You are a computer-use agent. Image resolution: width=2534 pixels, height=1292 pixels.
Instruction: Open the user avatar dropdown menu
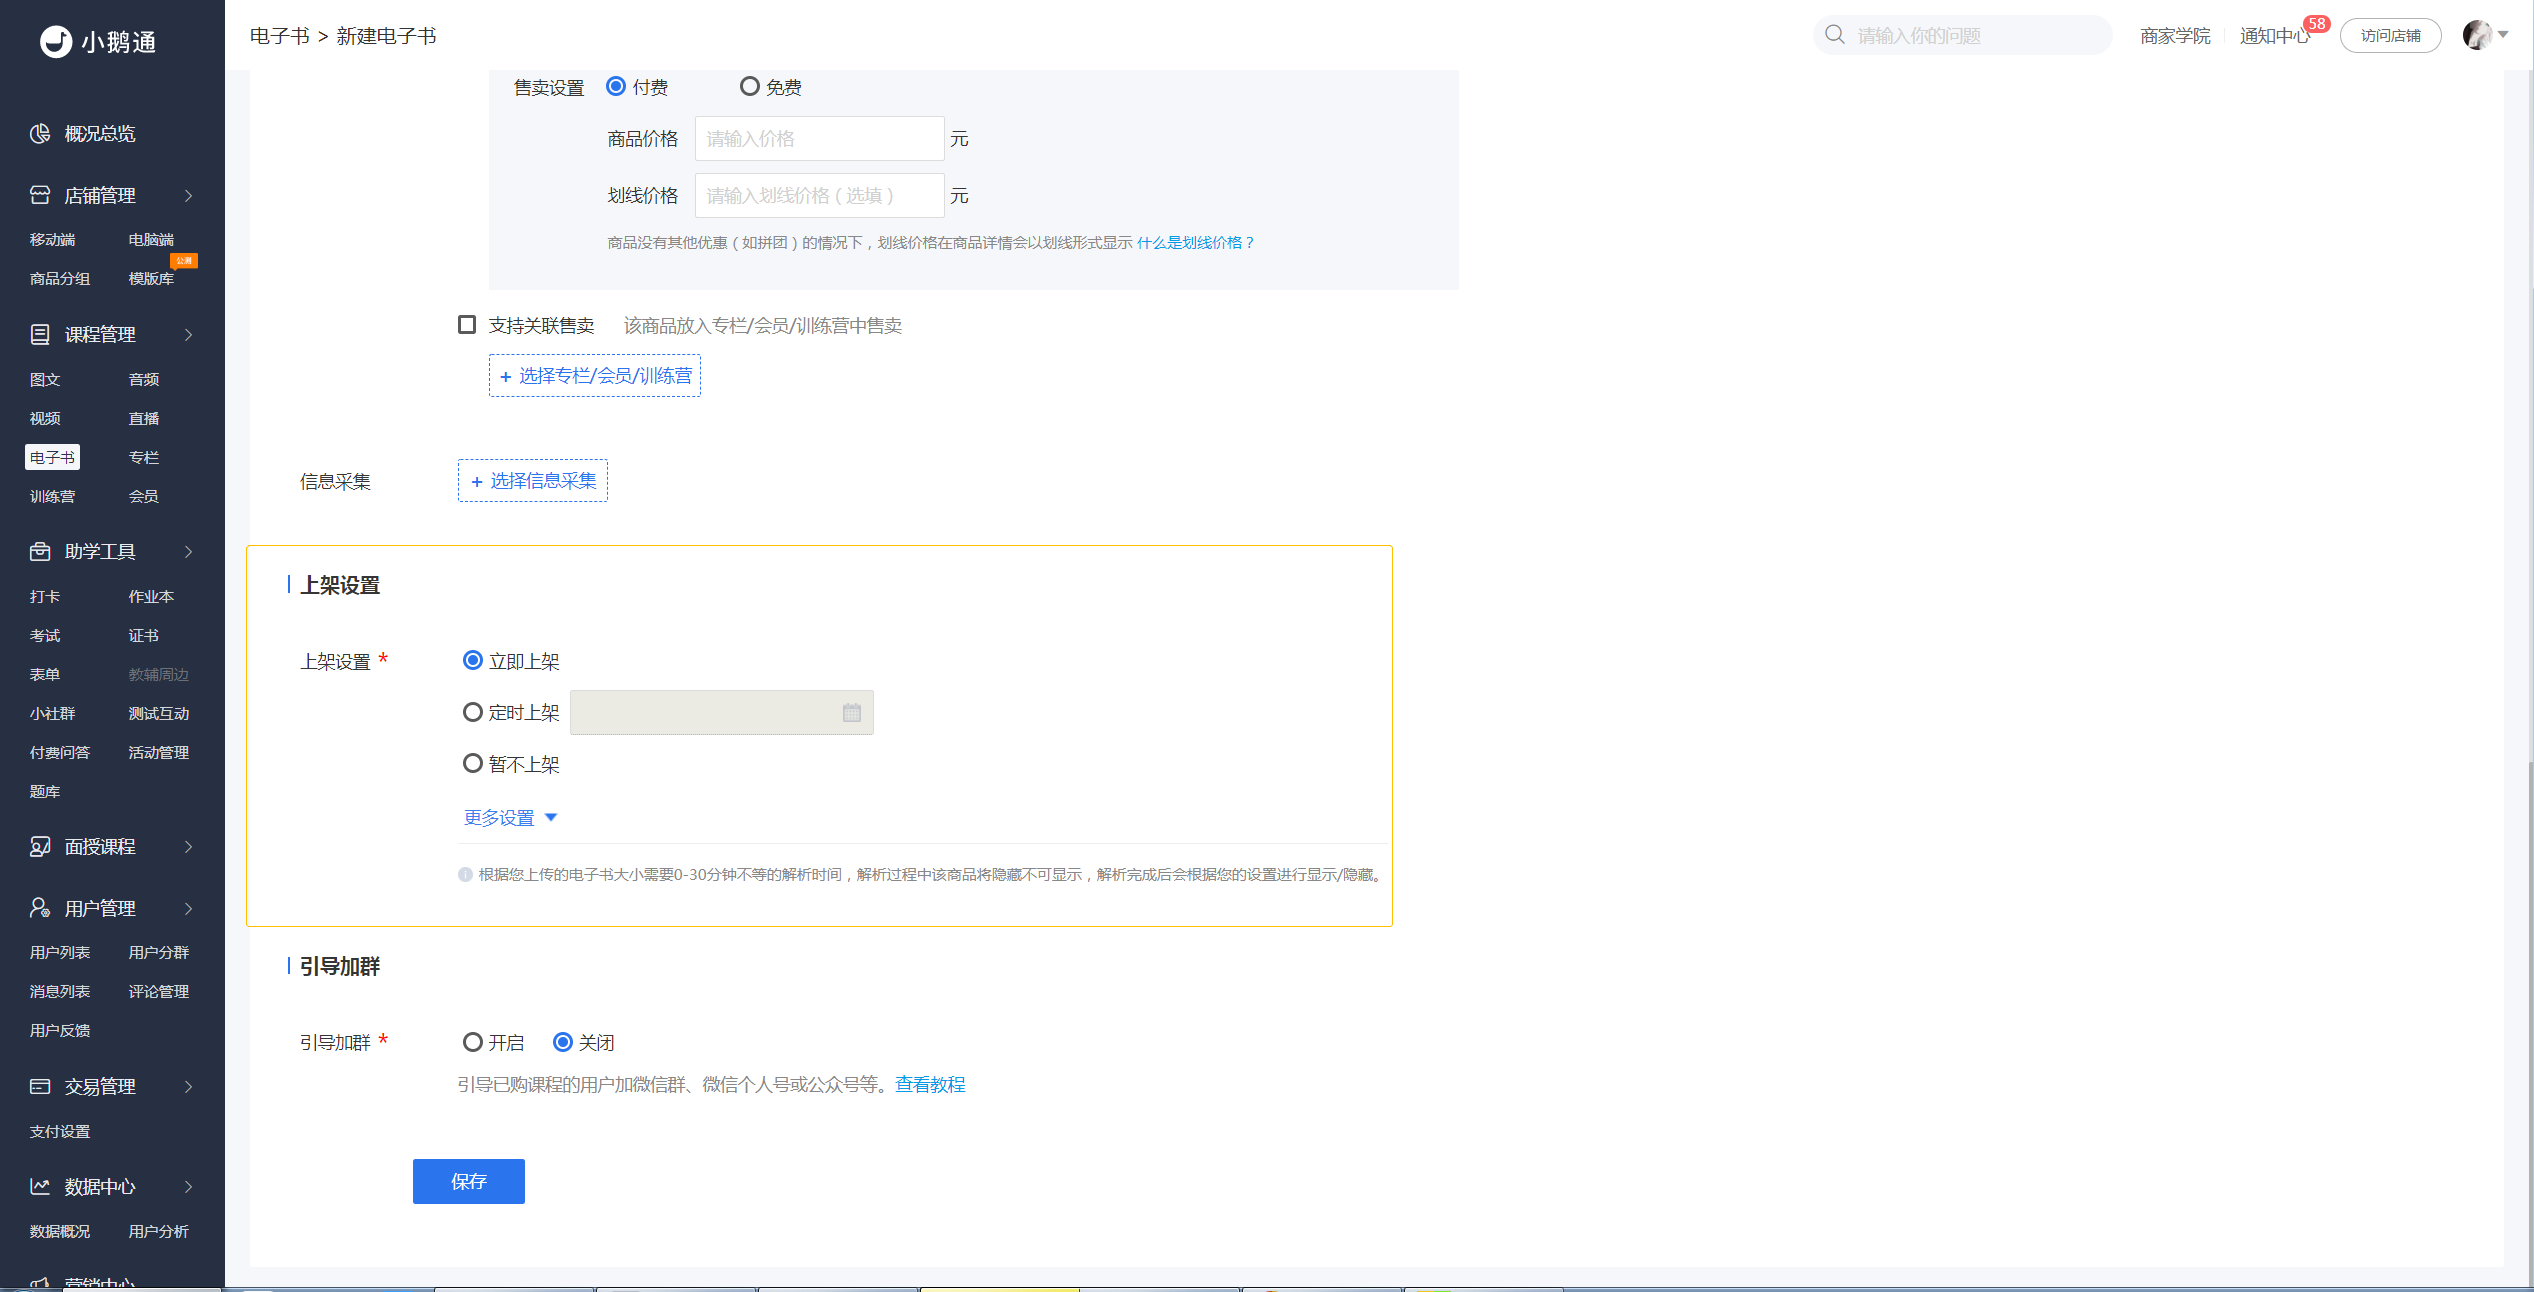[x=2484, y=35]
